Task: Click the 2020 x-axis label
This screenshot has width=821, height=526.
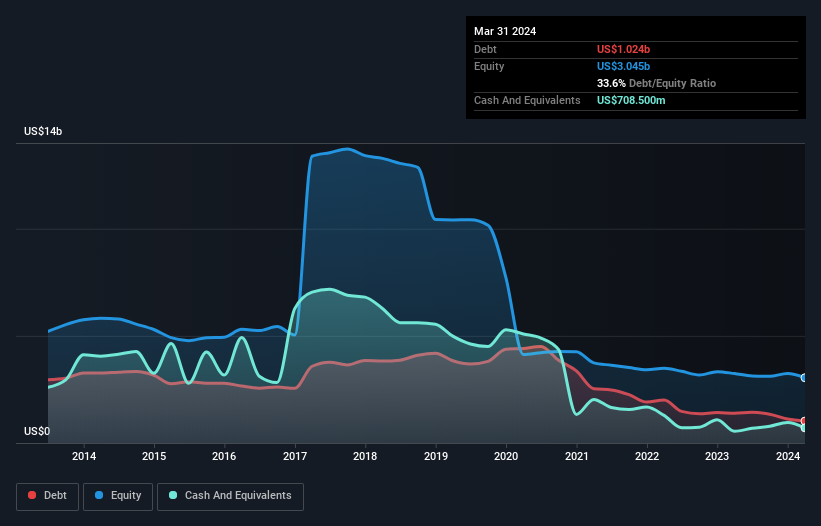Action: [506, 456]
